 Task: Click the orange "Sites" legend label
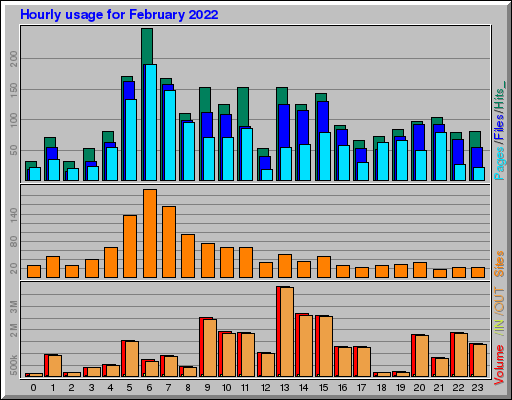click(x=499, y=264)
